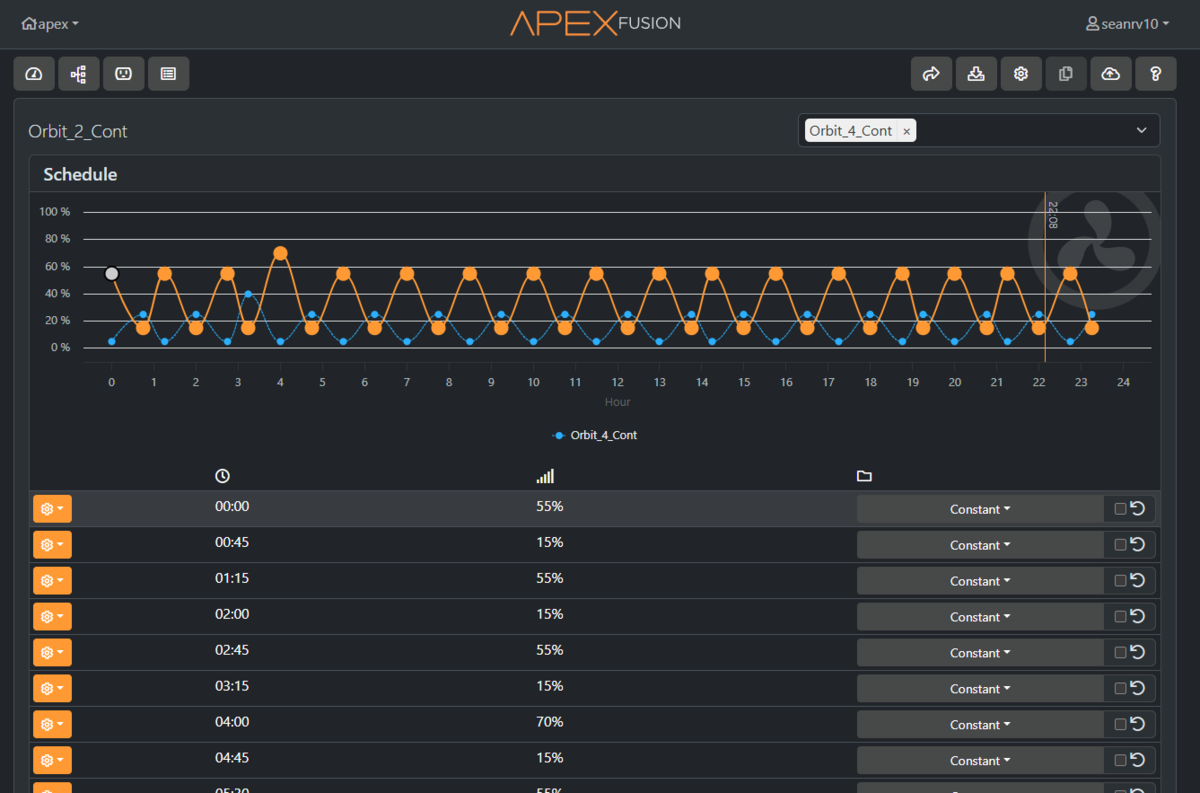The height and width of the screenshot is (793, 1200).
Task: Remove the Orbit_4_Cont tag
Action: click(x=906, y=131)
